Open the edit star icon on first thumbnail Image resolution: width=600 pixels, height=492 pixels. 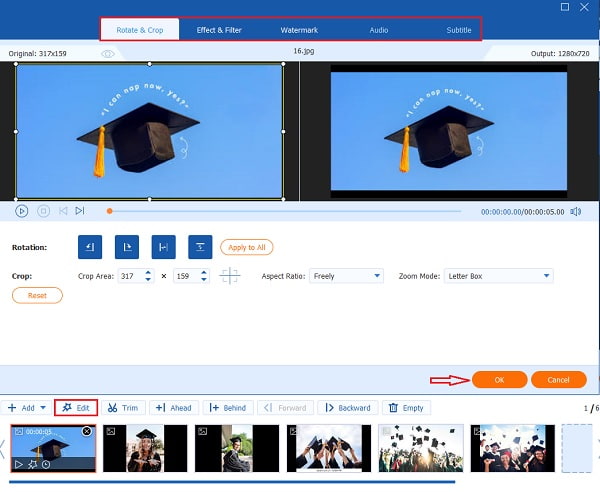[x=32, y=464]
